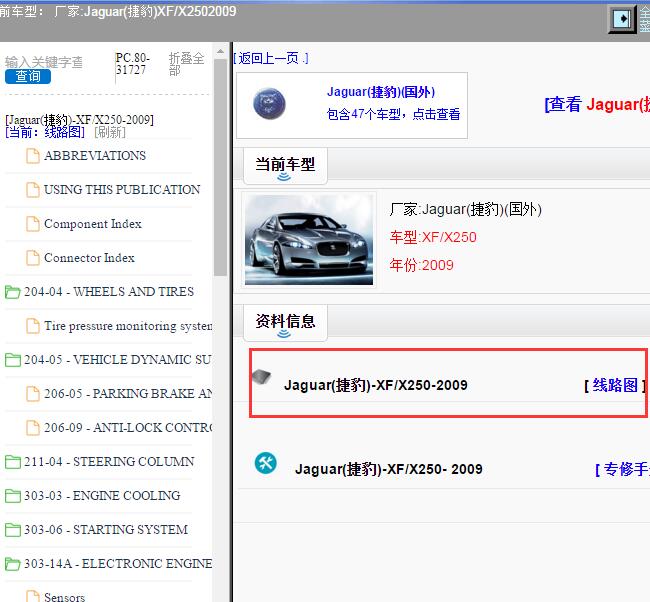Expand the 211-04 STEERING COLUMN folder icon
Viewport: 650px width, 602px height.
click(x=12, y=462)
